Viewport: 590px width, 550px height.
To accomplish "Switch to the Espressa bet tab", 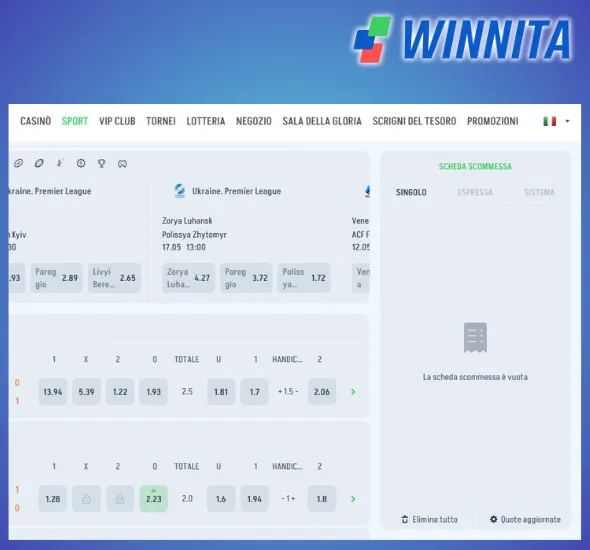I will click(475, 192).
